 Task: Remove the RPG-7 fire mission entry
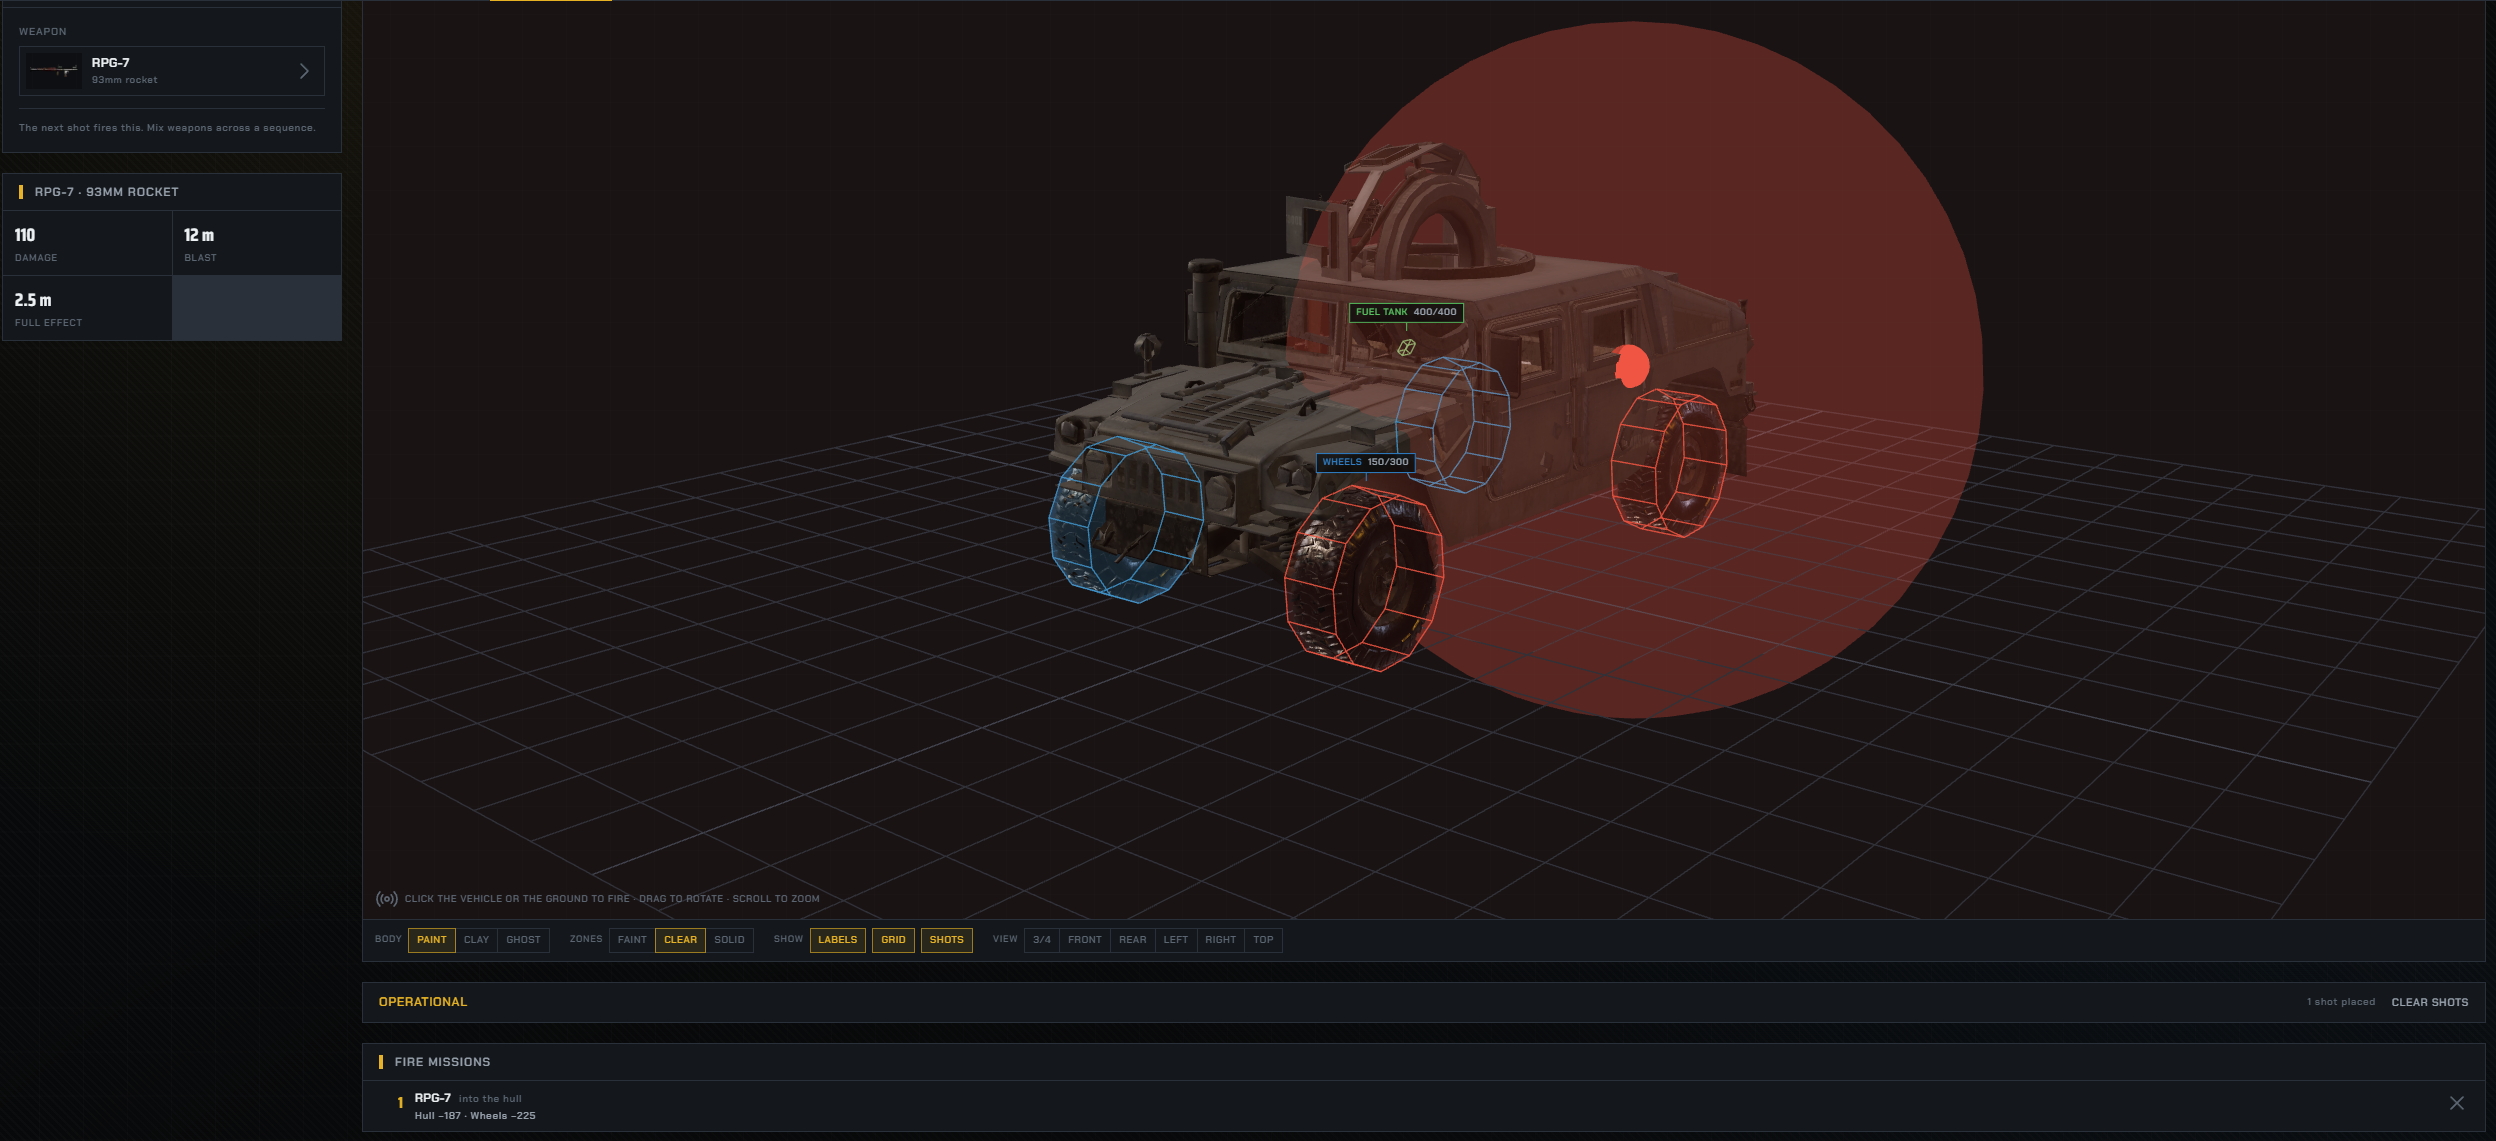2456,1103
